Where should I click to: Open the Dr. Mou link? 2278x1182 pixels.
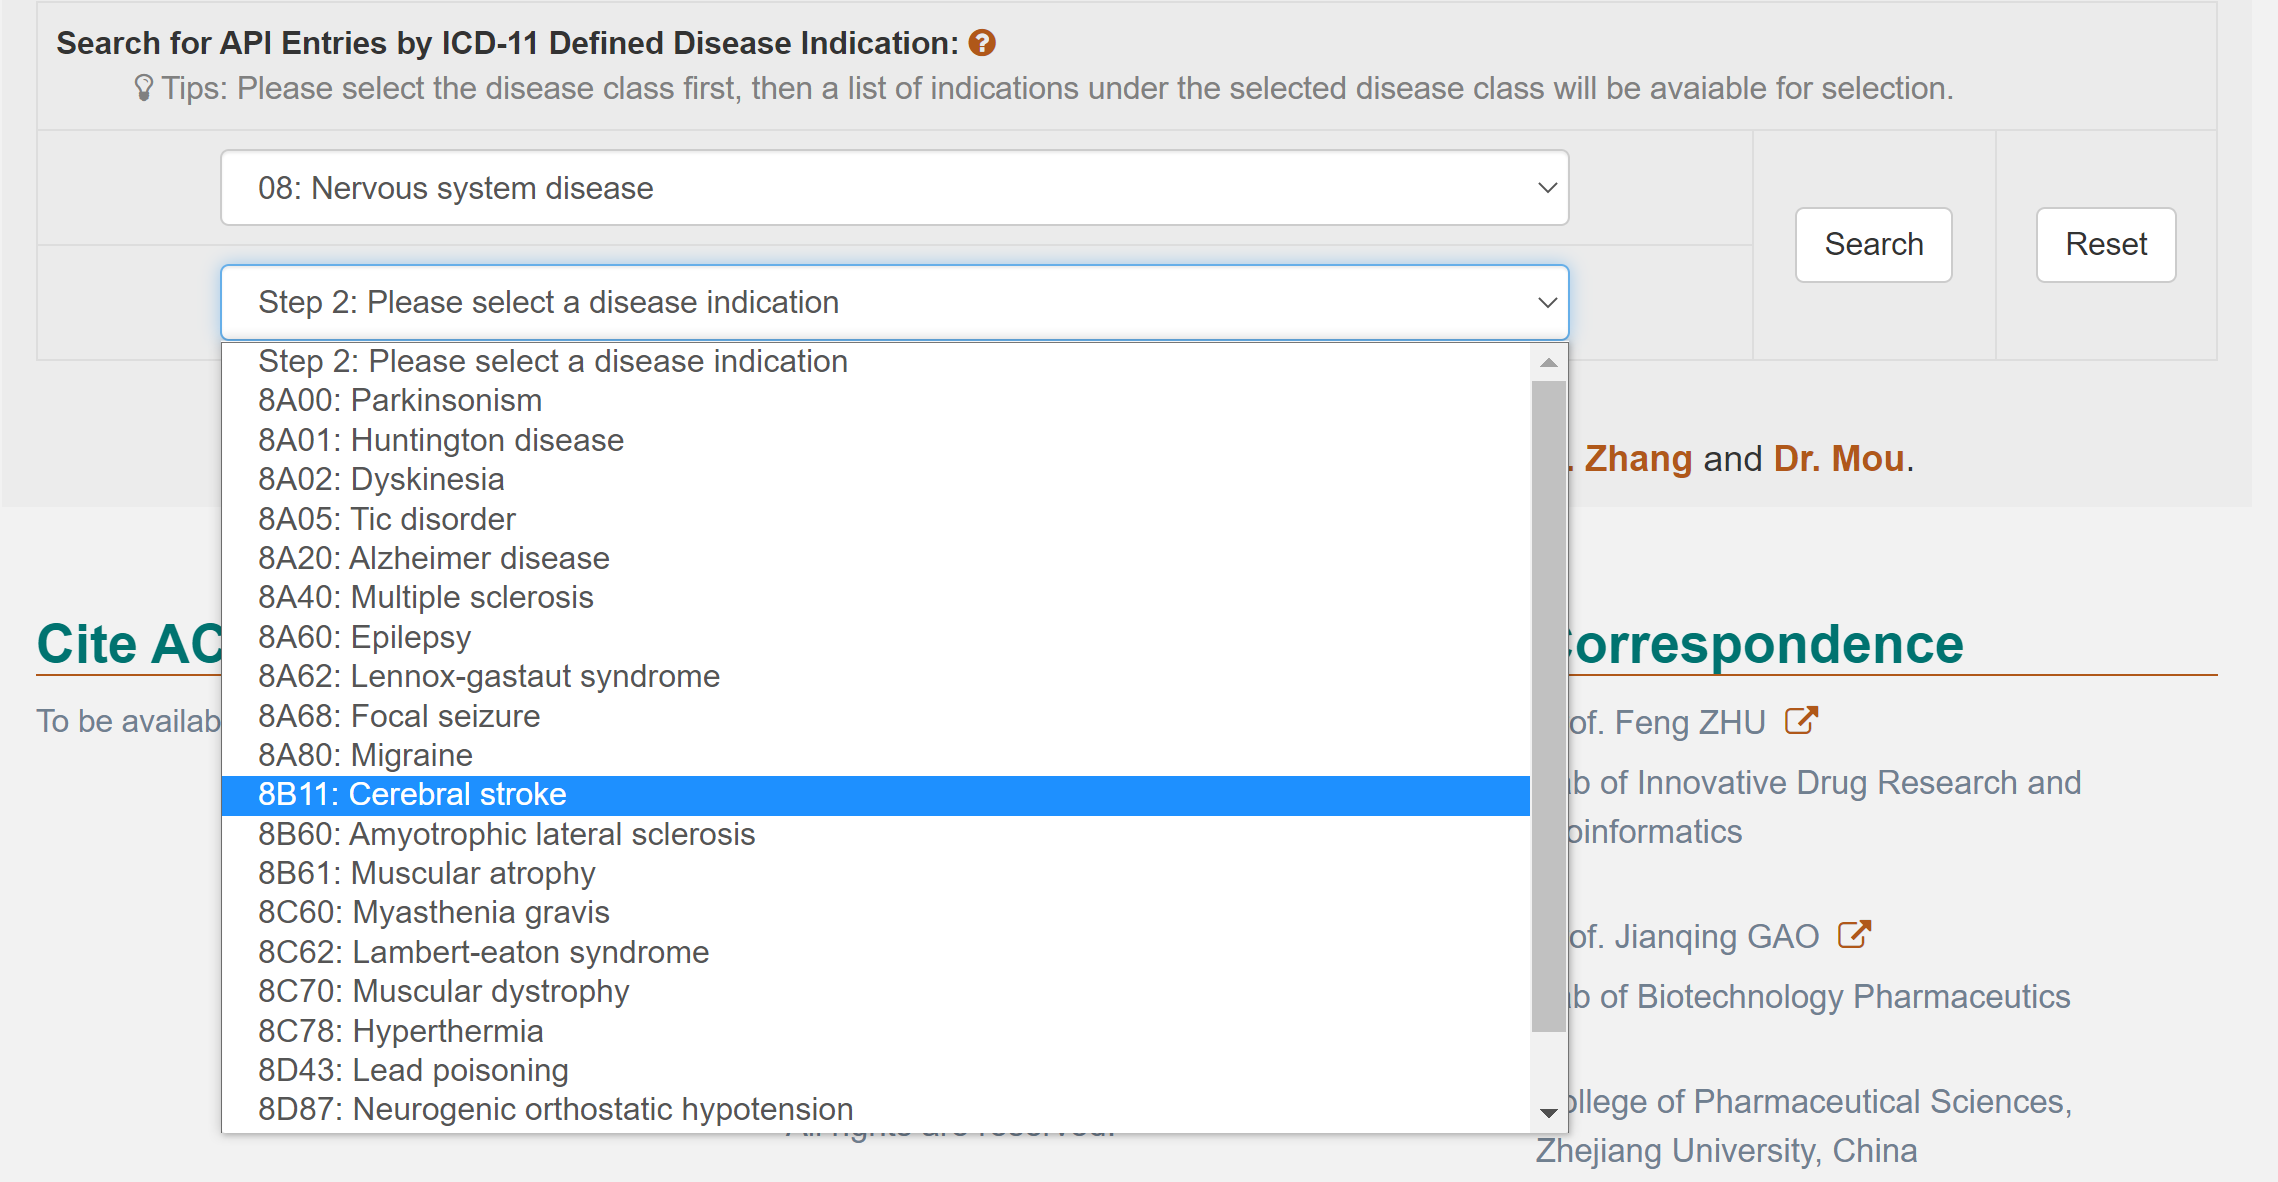click(1838, 459)
